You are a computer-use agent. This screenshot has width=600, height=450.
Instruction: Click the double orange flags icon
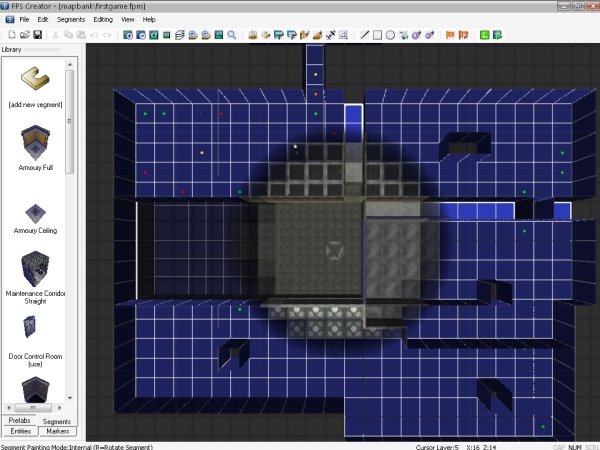pos(463,35)
